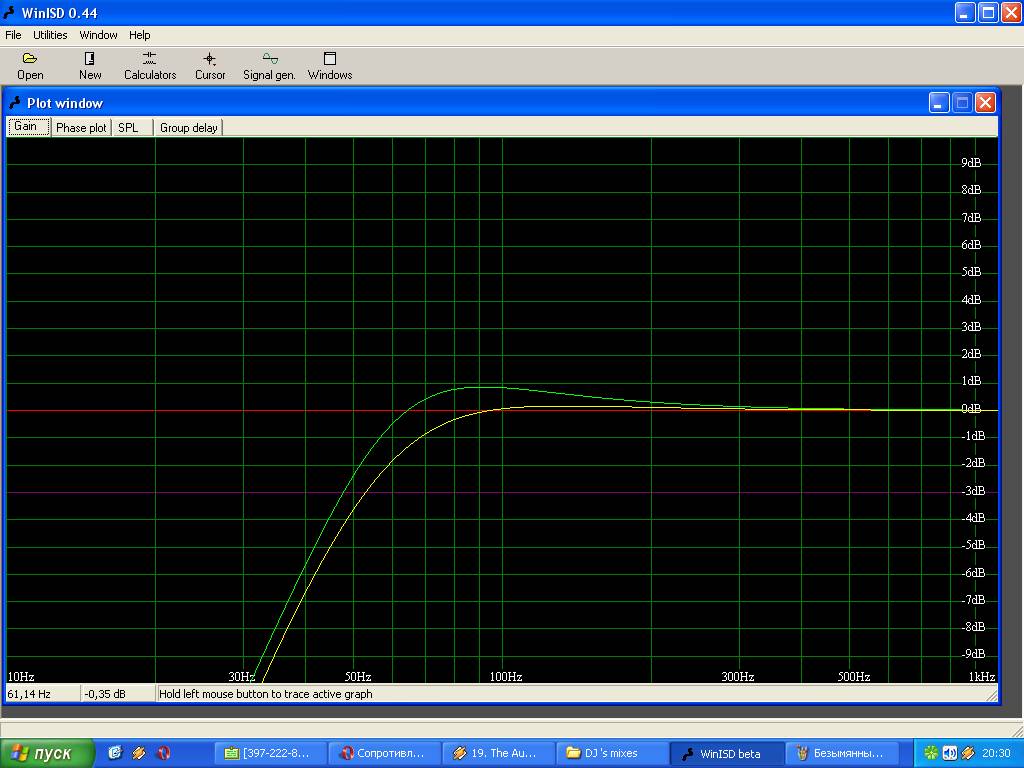The image size is (1024, 768).
Task: Click the Windows toolbar icon
Action: click(x=330, y=66)
